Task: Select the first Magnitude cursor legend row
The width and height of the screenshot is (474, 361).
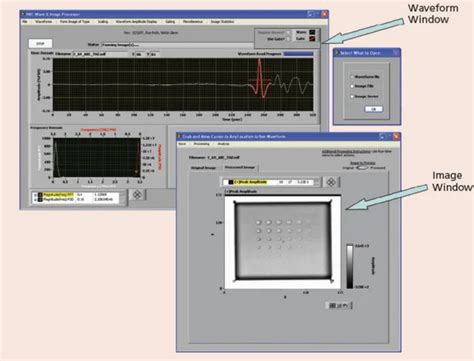Action: 76,194
